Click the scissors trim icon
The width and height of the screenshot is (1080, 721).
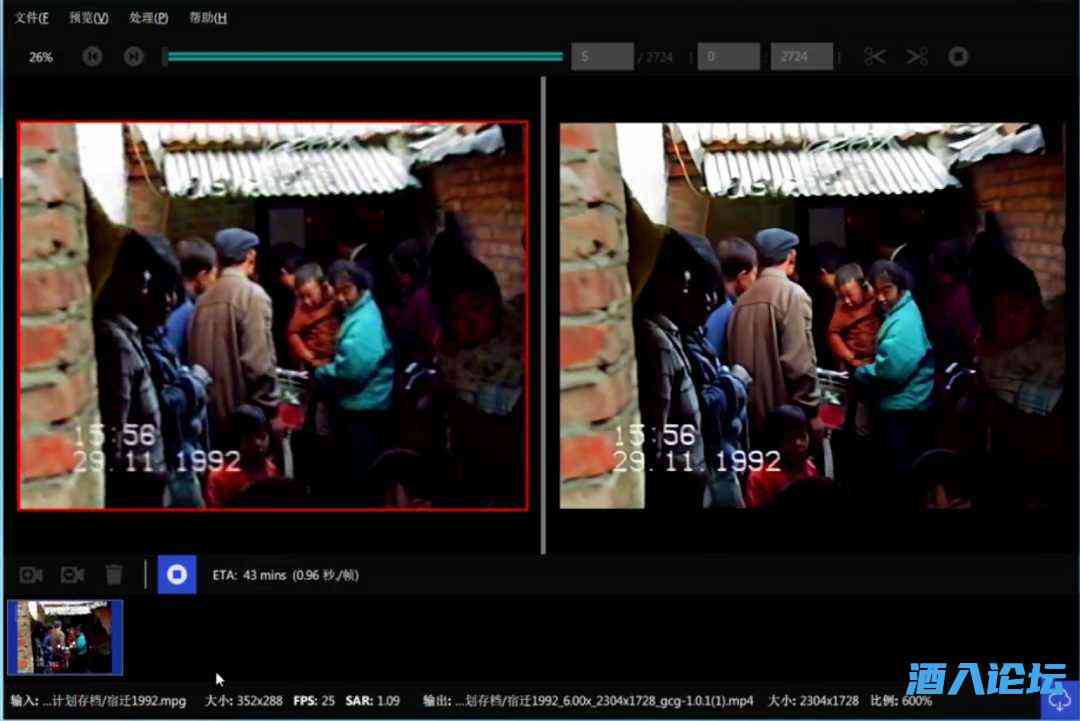[x=875, y=57]
